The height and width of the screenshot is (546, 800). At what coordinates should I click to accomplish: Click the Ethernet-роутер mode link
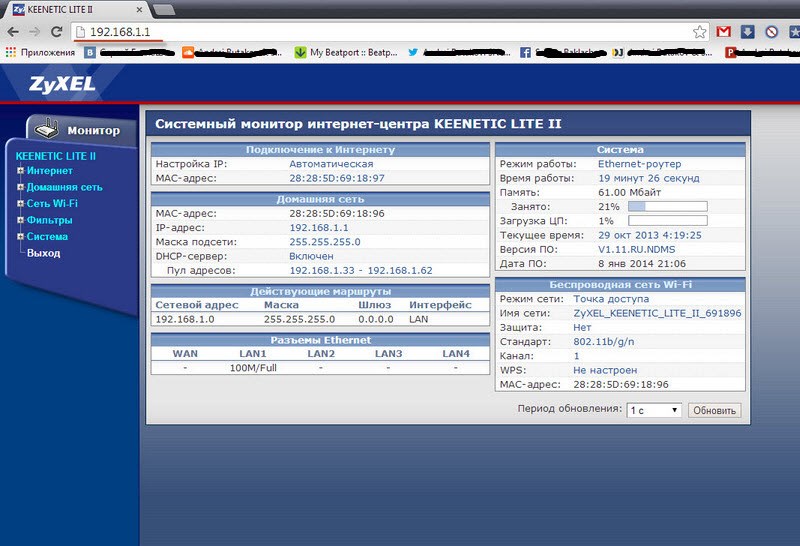pyautogui.click(x=639, y=164)
